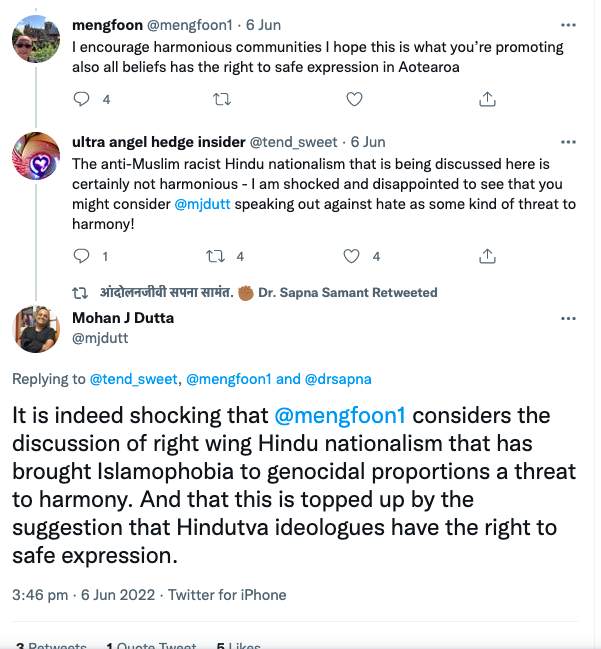The image size is (601, 649).
Task: Share mengfoon's tweet
Action: (488, 98)
